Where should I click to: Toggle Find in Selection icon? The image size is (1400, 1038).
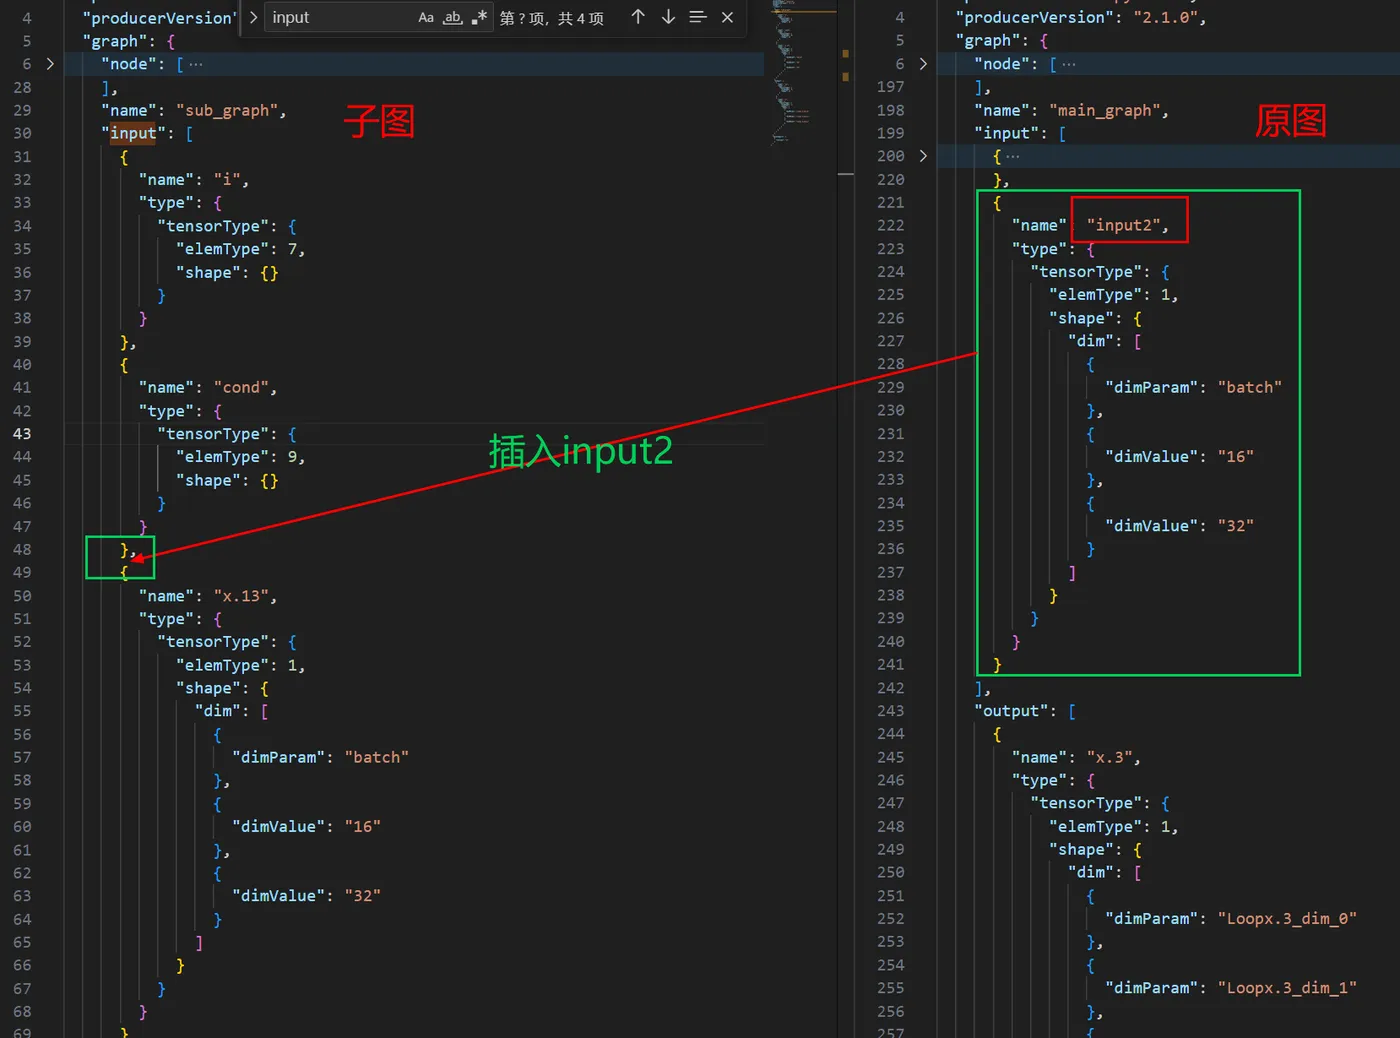(x=698, y=17)
